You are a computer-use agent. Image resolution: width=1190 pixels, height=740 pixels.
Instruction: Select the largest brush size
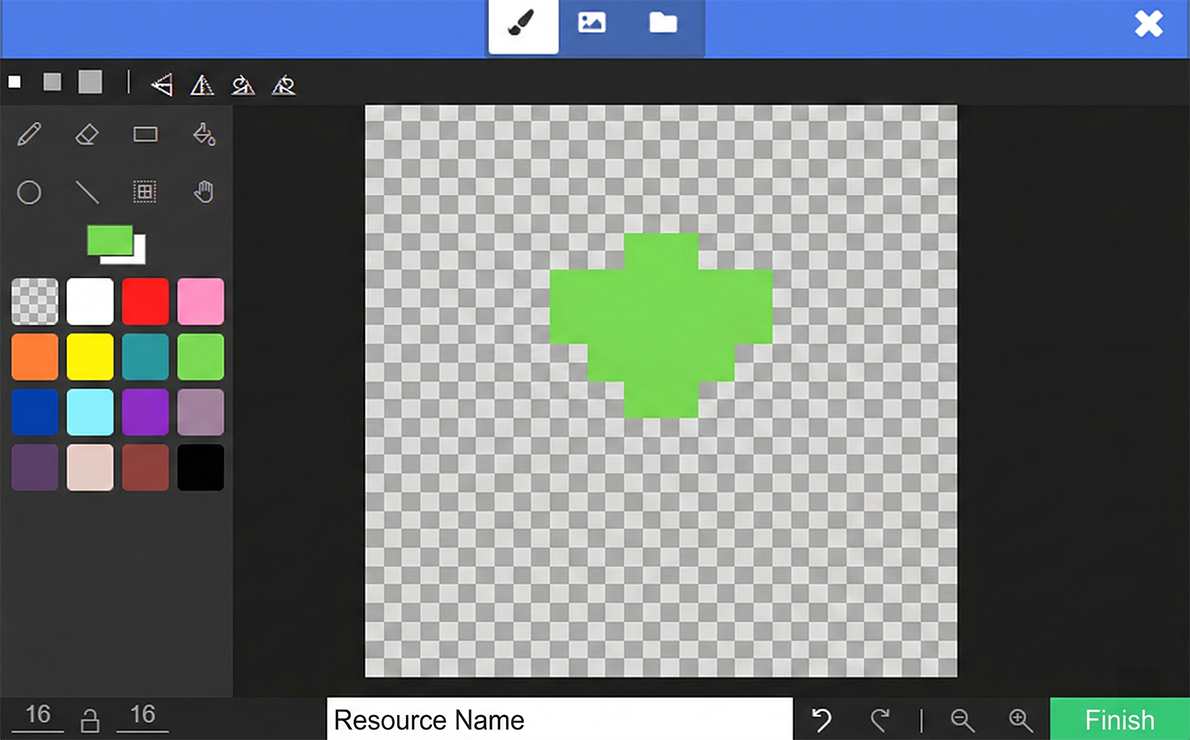90,82
